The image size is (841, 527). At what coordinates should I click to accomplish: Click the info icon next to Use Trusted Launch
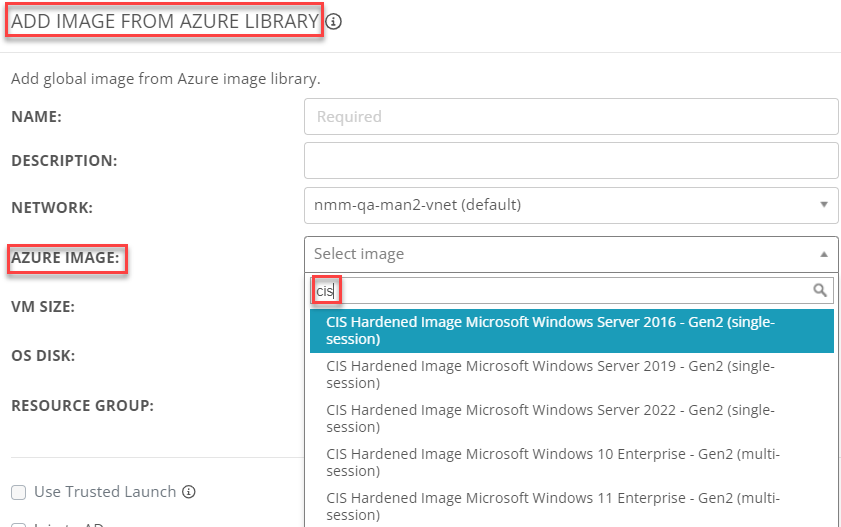[x=189, y=492]
